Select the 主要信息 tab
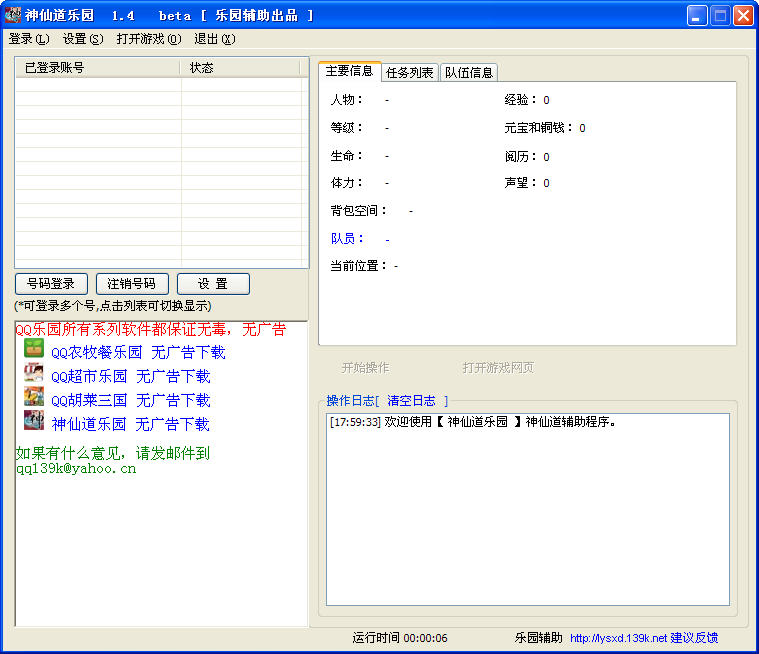This screenshot has width=759, height=654. [349, 71]
